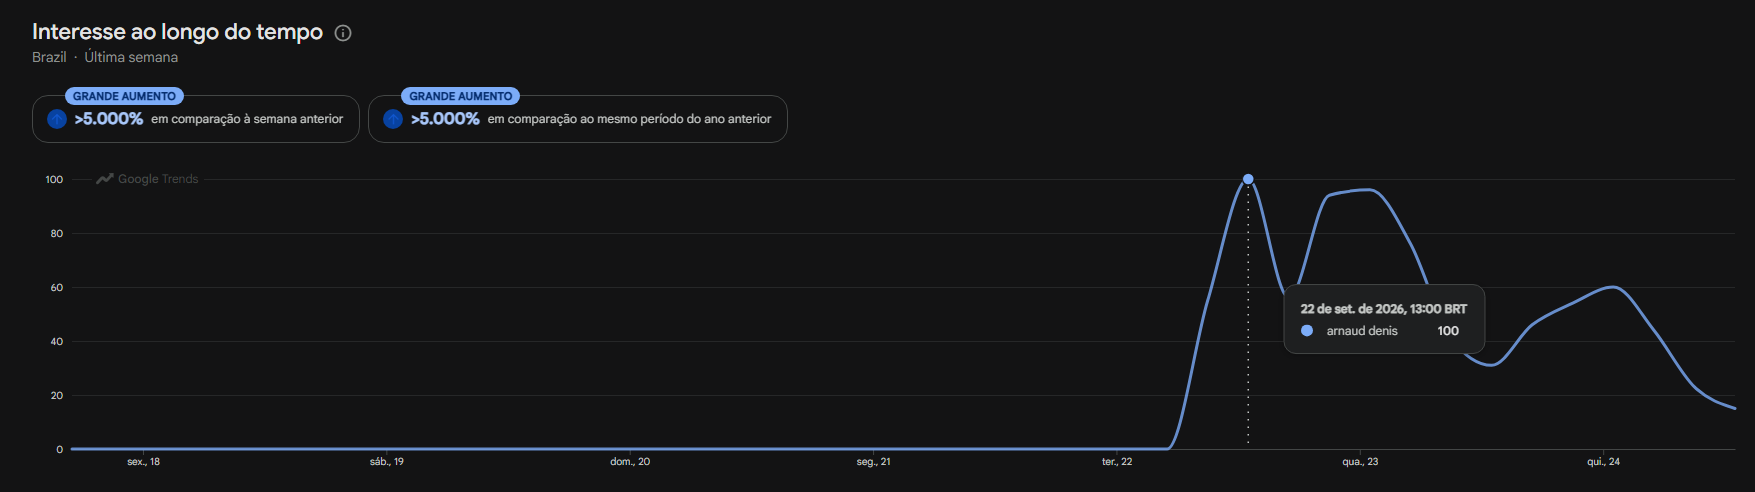Select the 'ter., 22' axis label
The image size is (1755, 492).
click(x=1117, y=462)
